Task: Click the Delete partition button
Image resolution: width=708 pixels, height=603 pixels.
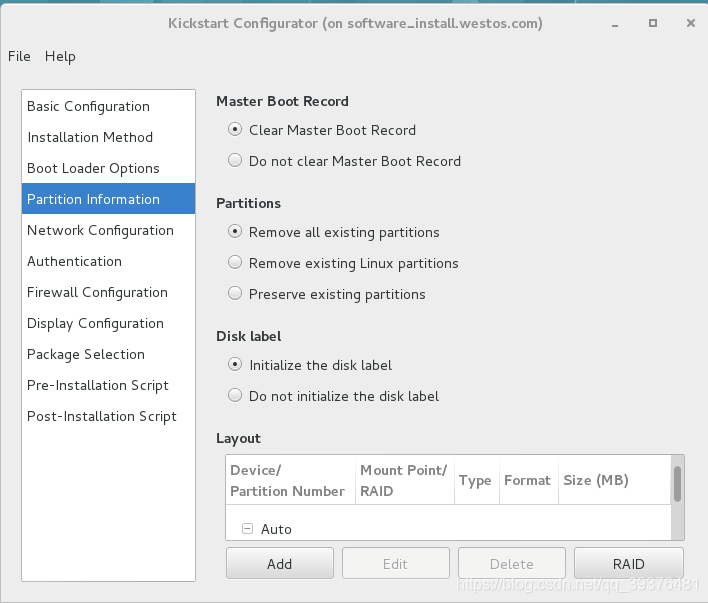Action: 512,563
